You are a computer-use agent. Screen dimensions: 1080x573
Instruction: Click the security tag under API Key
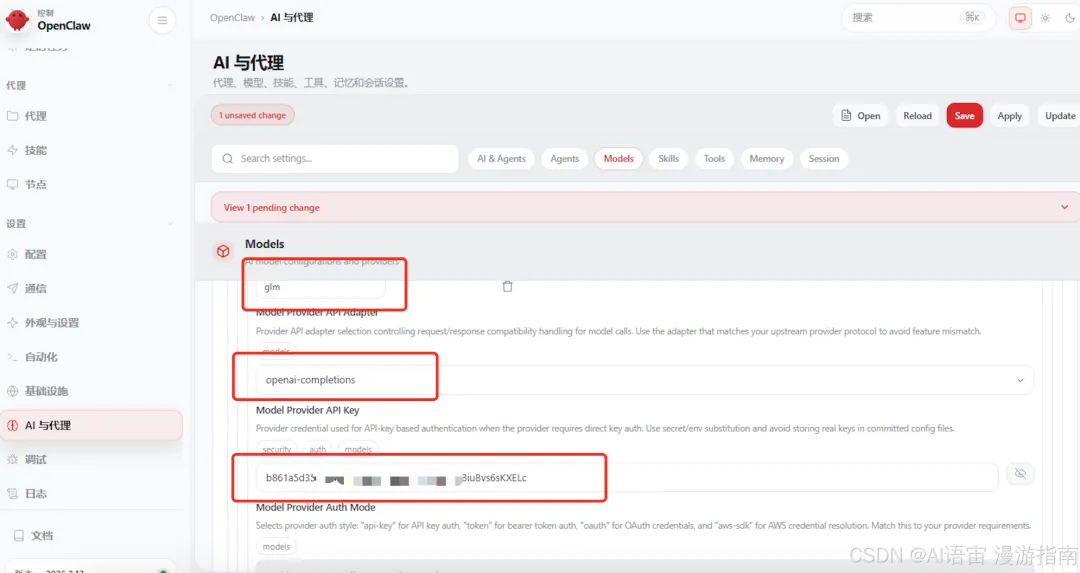coord(277,449)
